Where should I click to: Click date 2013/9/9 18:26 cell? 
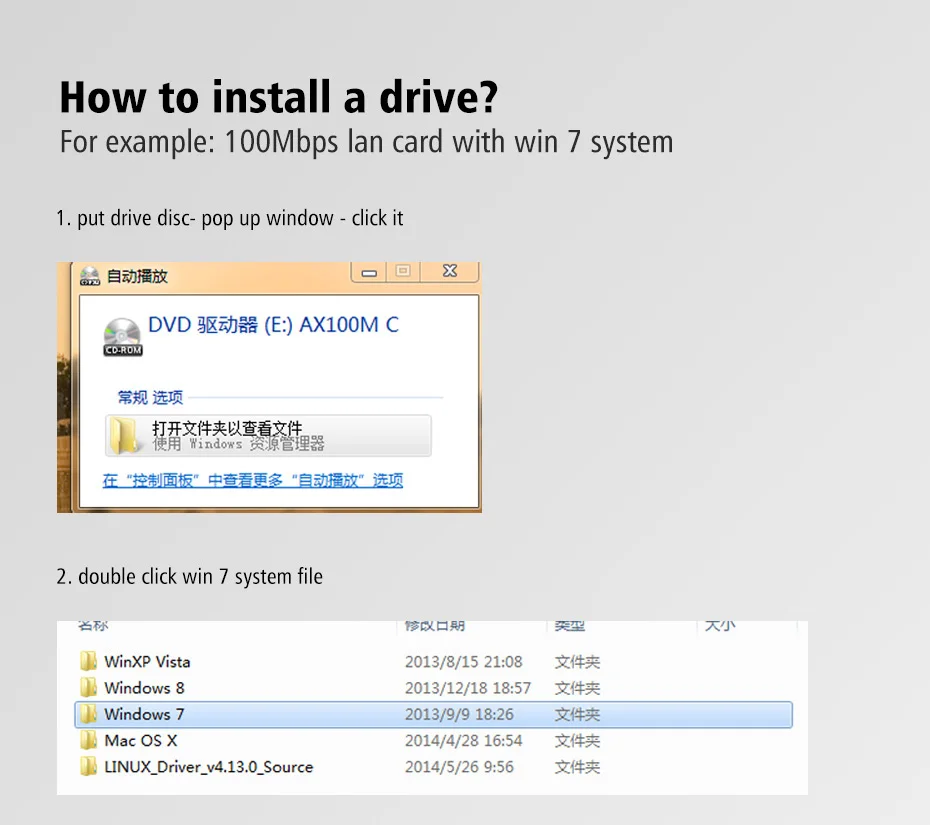(x=459, y=714)
